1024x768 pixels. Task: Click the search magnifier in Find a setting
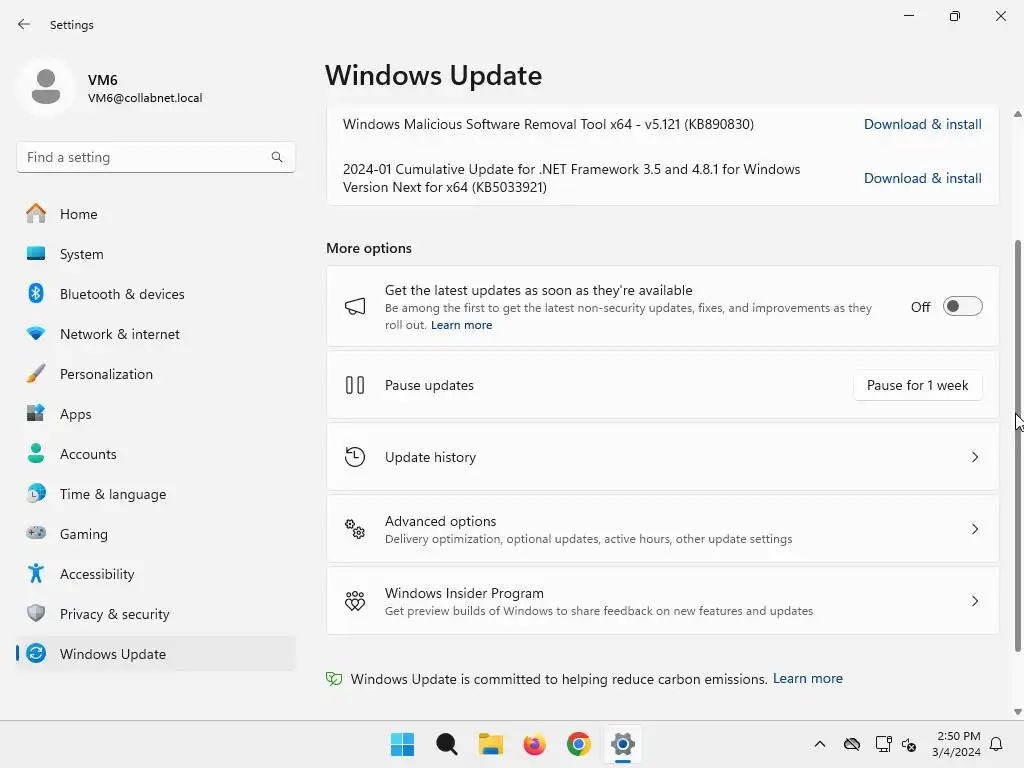point(277,157)
